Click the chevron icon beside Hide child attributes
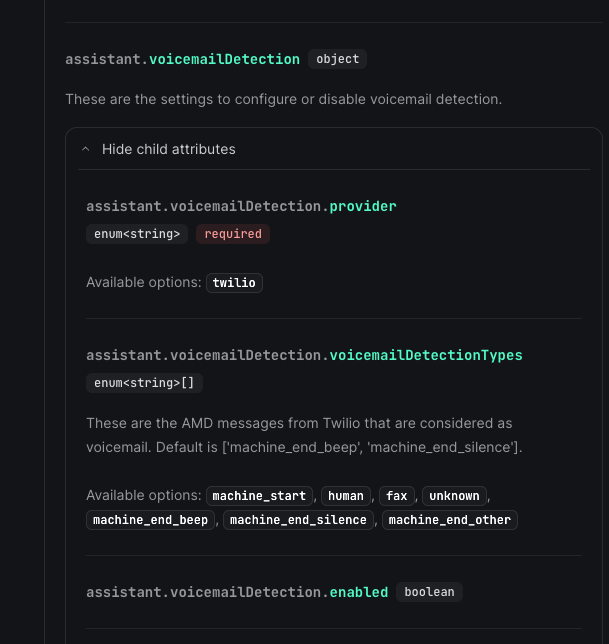The image size is (609, 644). [86, 149]
